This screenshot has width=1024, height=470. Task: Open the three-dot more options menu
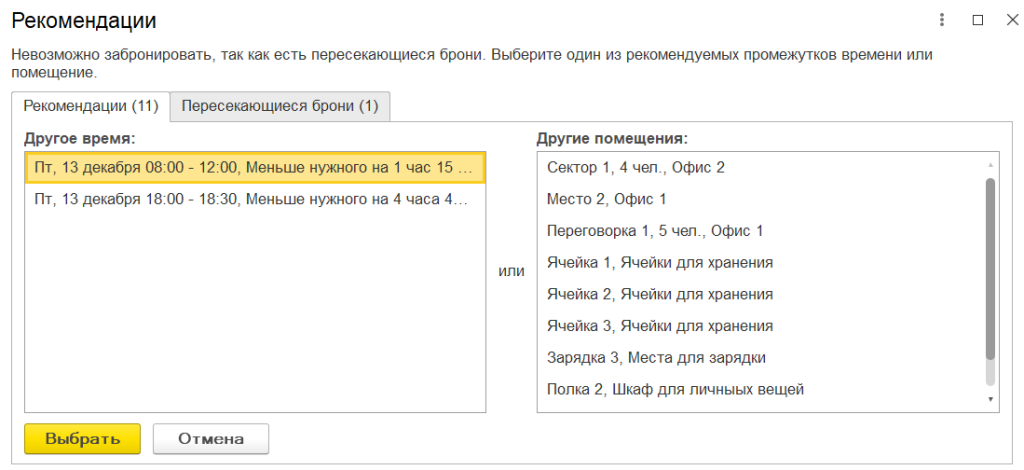click(x=942, y=20)
